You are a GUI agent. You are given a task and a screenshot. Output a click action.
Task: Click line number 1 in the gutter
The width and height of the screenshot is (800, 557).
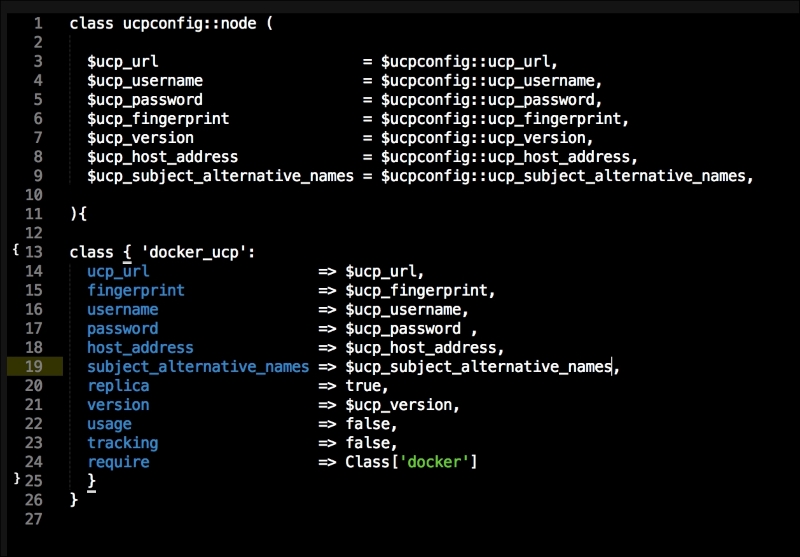37,23
